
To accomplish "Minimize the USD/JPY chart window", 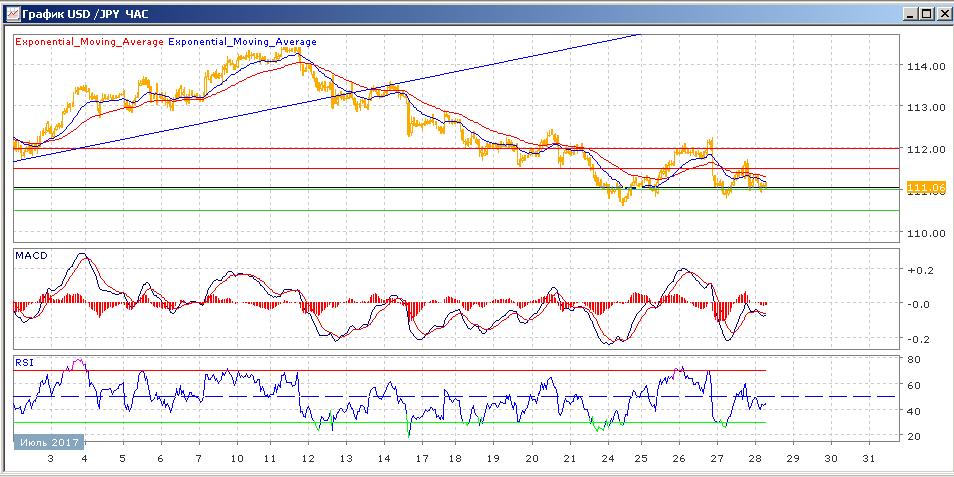I will click(909, 14).
